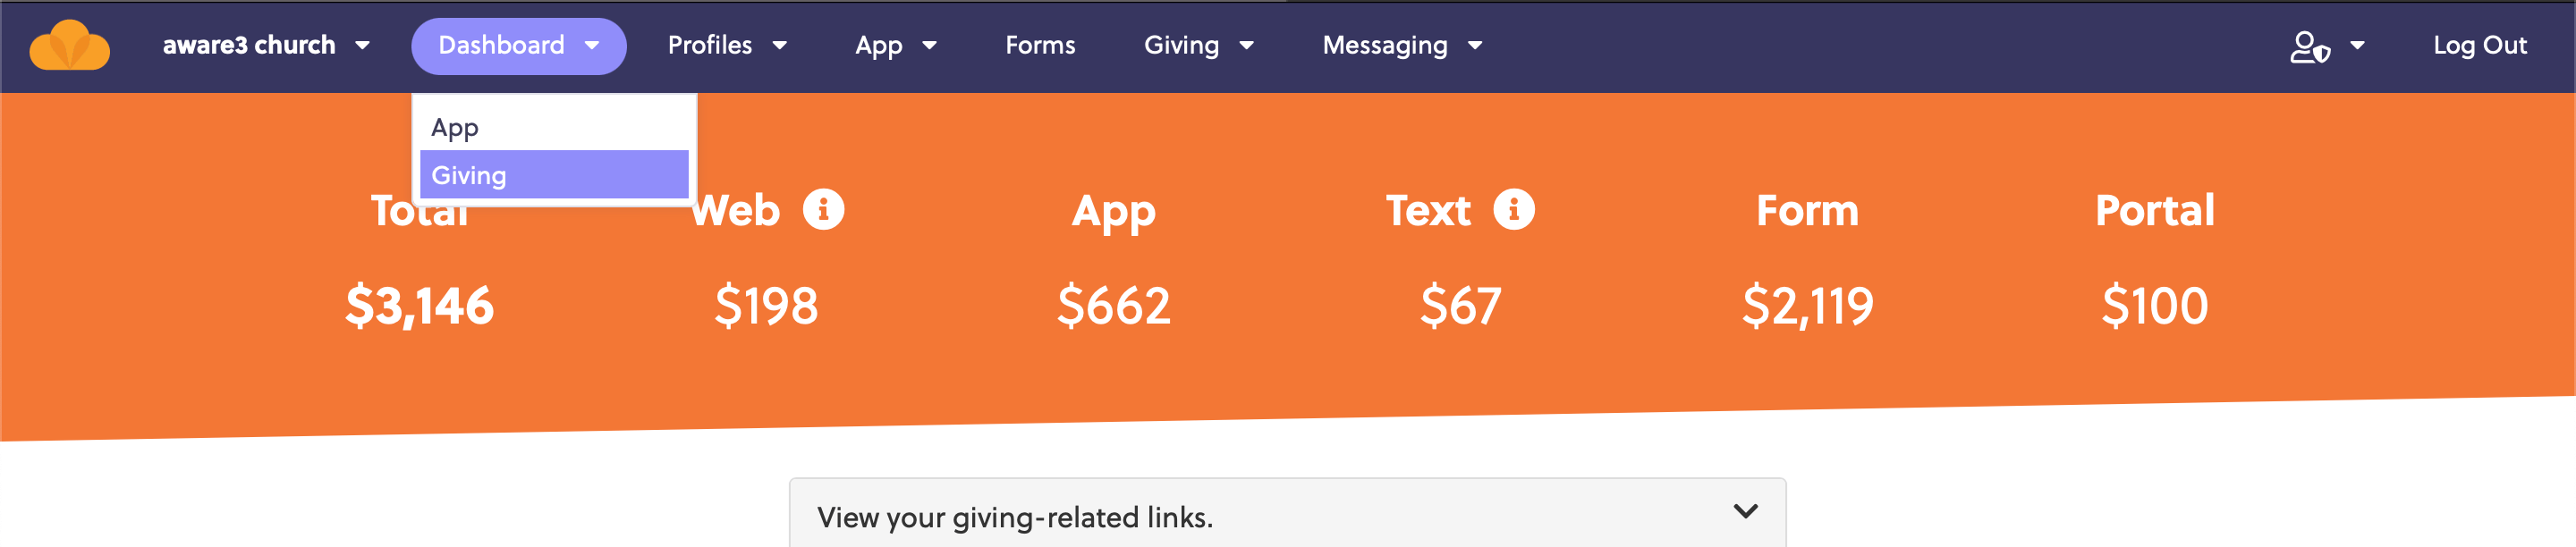Click the Web info icon
The height and width of the screenshot is (547, 2576).
pos(822,210)
